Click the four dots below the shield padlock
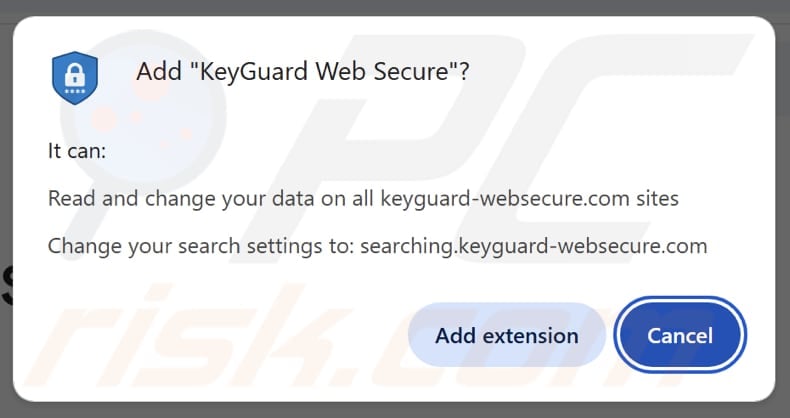Screen dimensions: 790x418 coord(75,87)
